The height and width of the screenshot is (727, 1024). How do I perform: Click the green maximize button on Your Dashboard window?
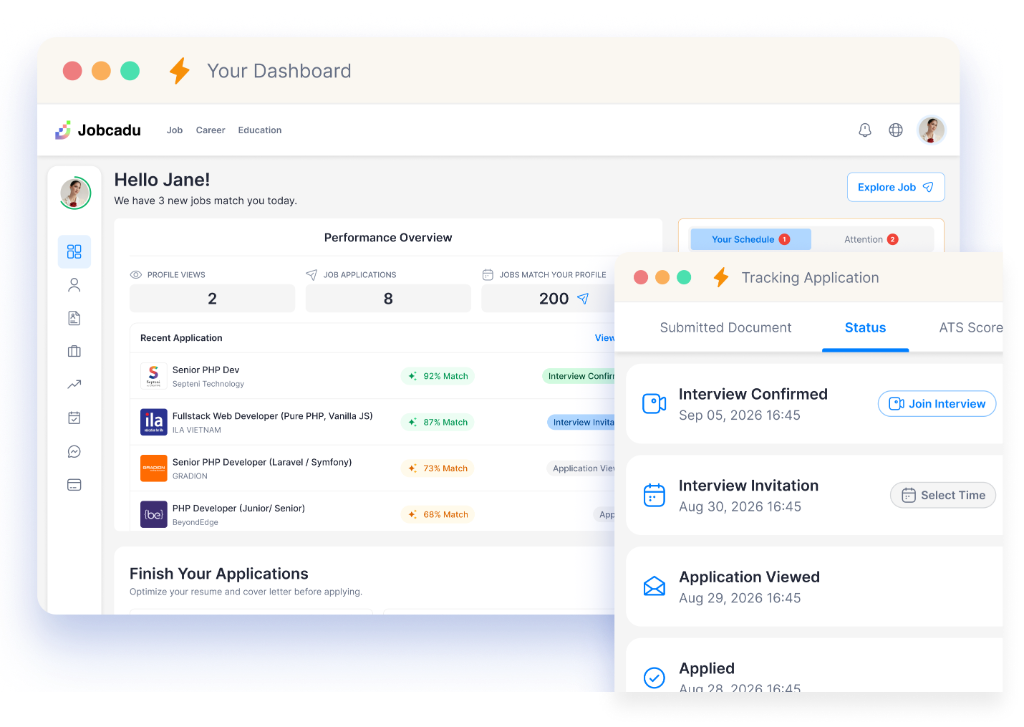pos(130,71)
